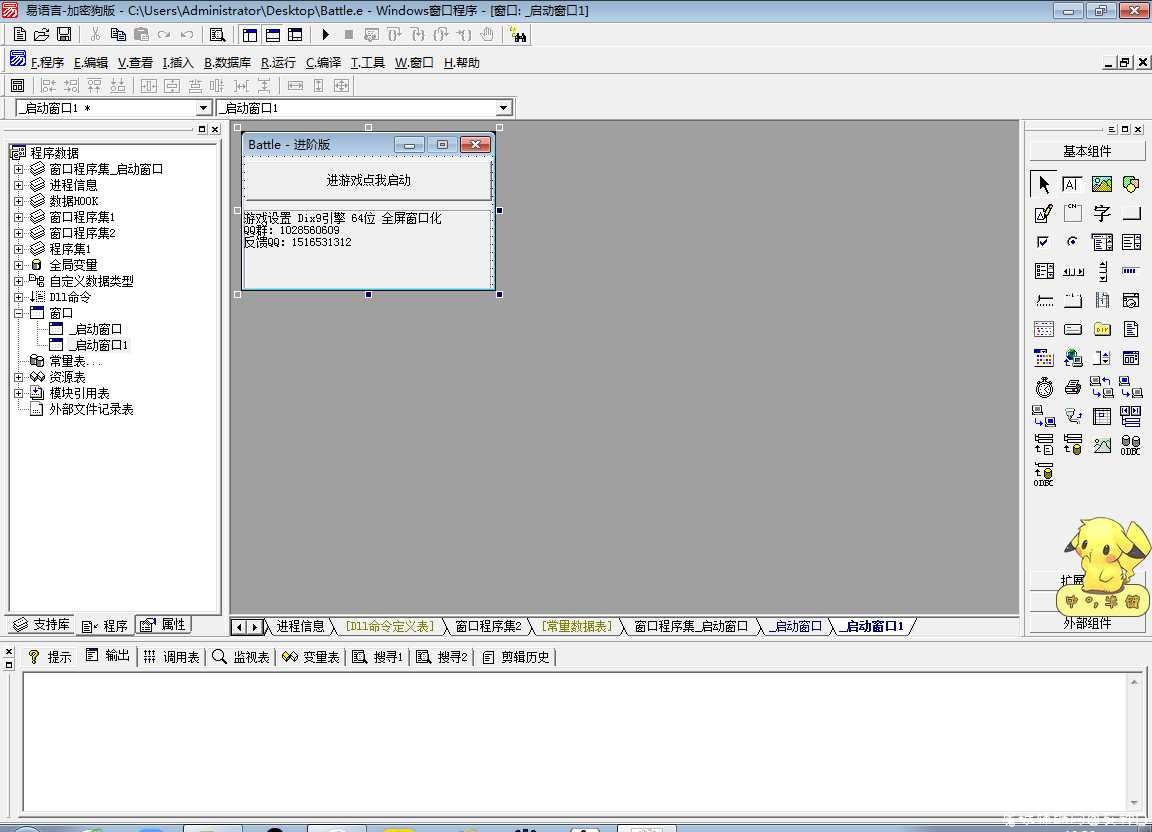The width and height of the screenshot is (1152, 832).
Task: Click the 进游戏点我启动 button on the form
Action: tap(368, 180)
